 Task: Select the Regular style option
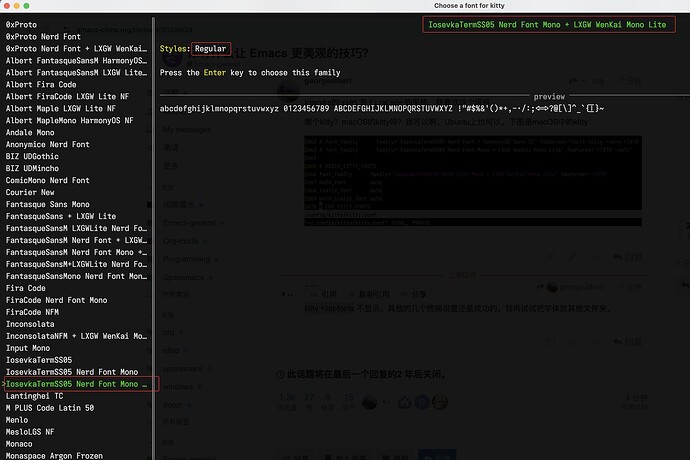coord(211,48)
